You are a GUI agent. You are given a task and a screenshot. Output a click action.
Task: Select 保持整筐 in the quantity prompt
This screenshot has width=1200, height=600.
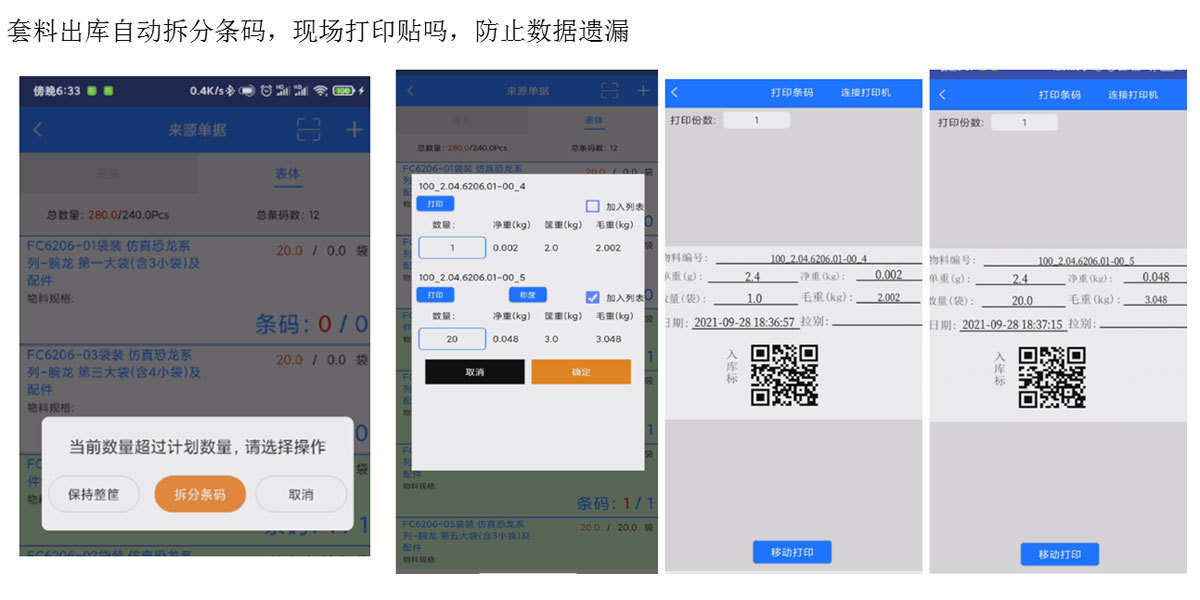point(93,494)
